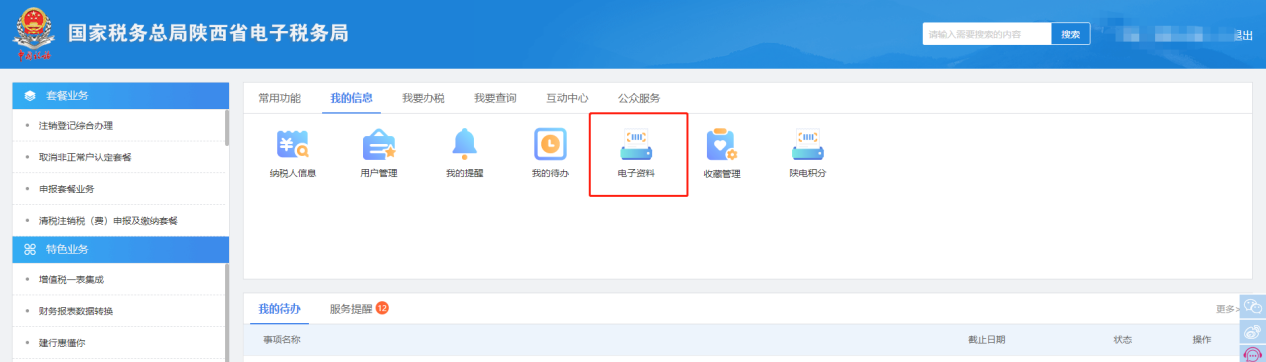Open 我的待办 clock icon
This screenshot has width=1266, height=362.
point(550,145)
